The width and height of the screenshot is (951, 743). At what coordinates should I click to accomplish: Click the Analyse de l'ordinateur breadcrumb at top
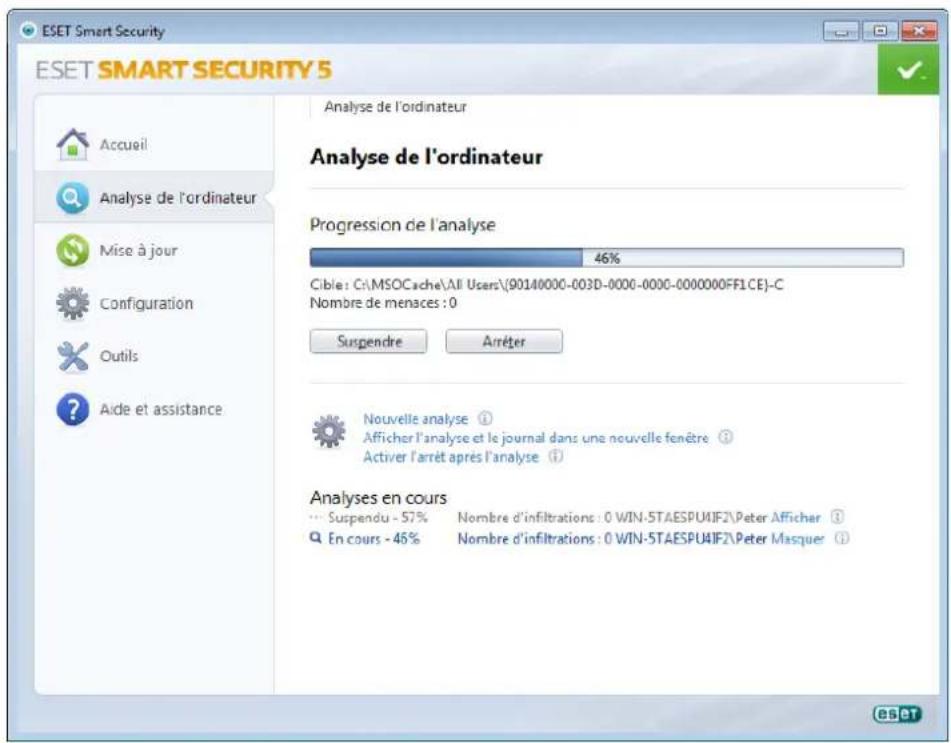pos(395,107)
